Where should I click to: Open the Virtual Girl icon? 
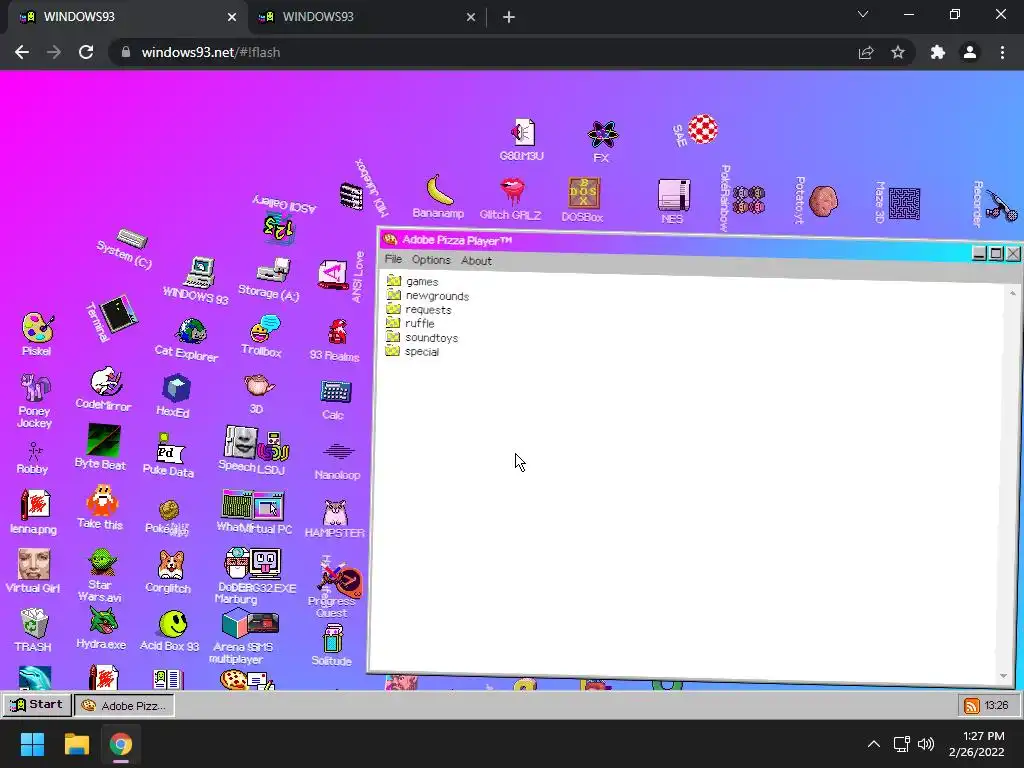33,564
